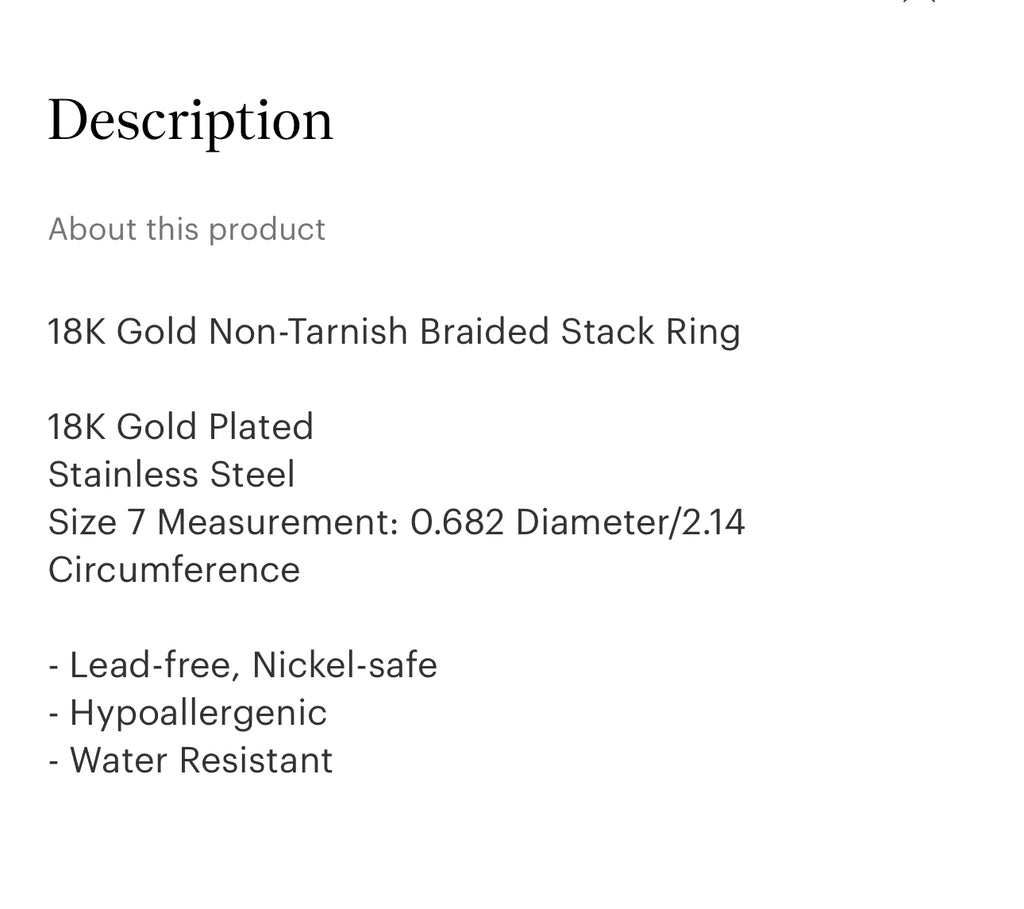Image resolution: width=1024 pixels, height=909 pixels.
Task: Click the word Non-Tarnish in title
Action: 309,332
